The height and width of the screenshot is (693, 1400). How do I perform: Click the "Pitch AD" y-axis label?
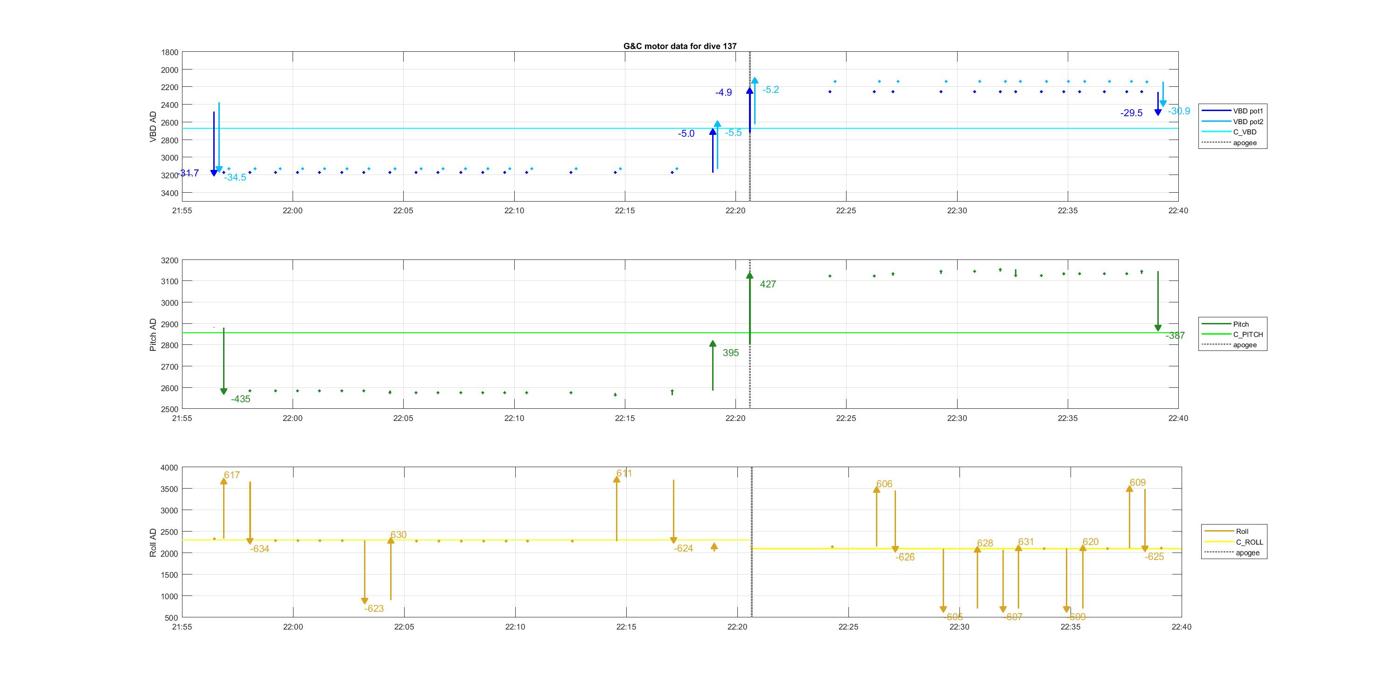(154, 335)
